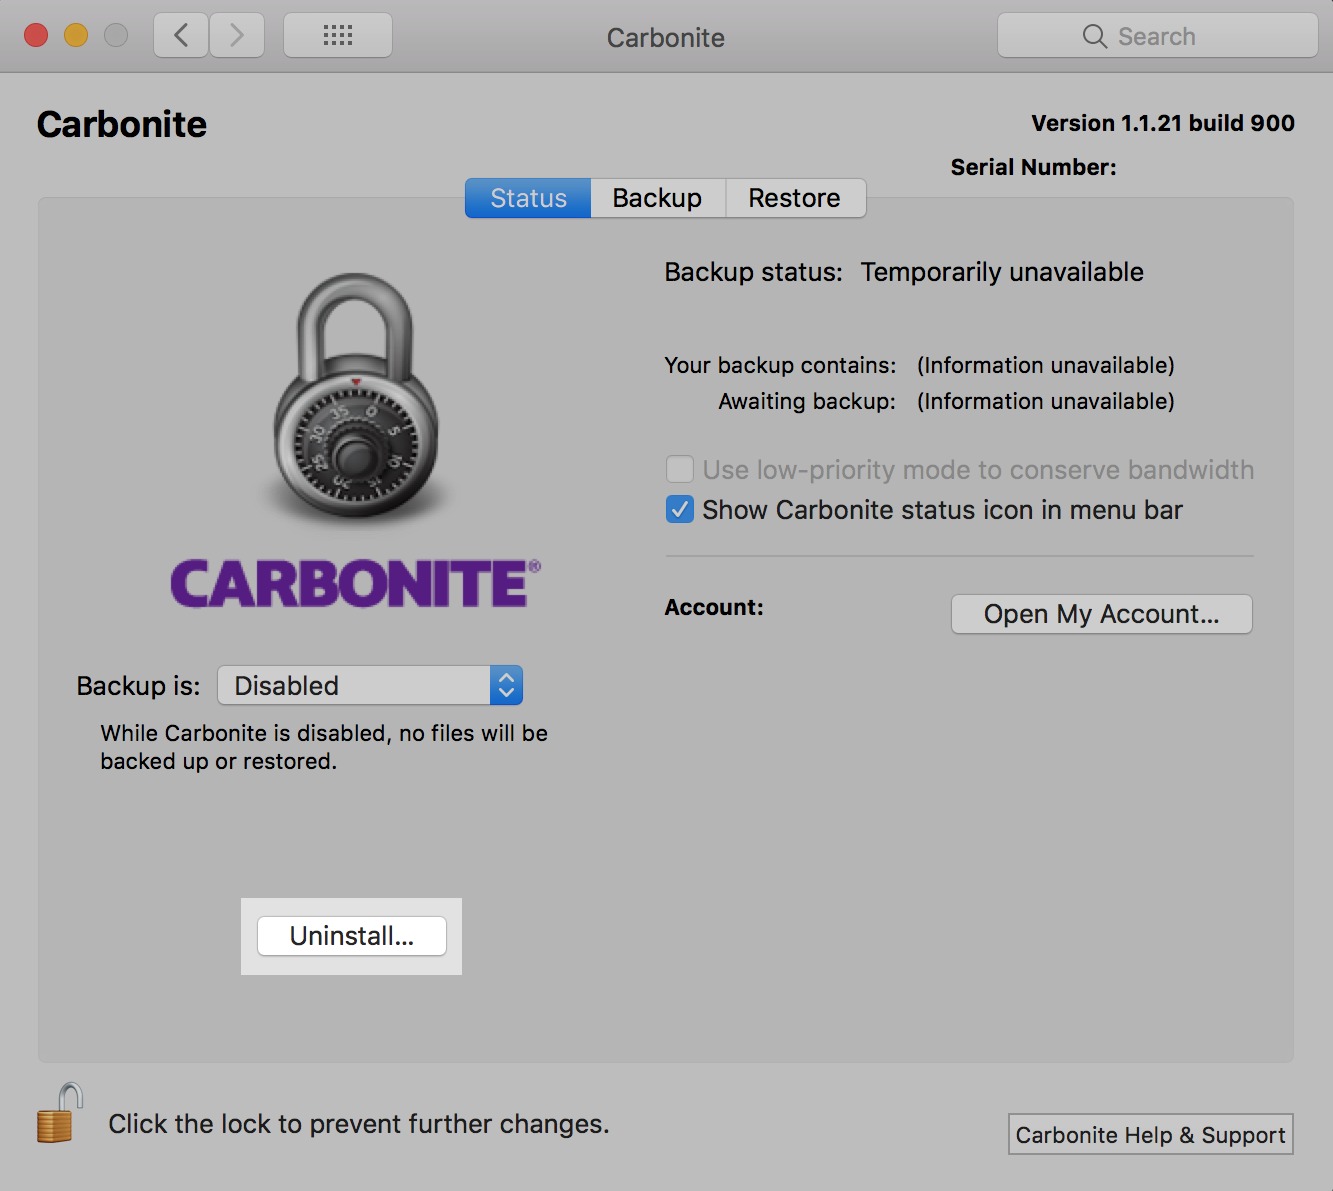The height and width of the screenshot is (1191, 1333).
Task: Click the blue dropdown stepper arrows
Action: click(x=506, y=686)
